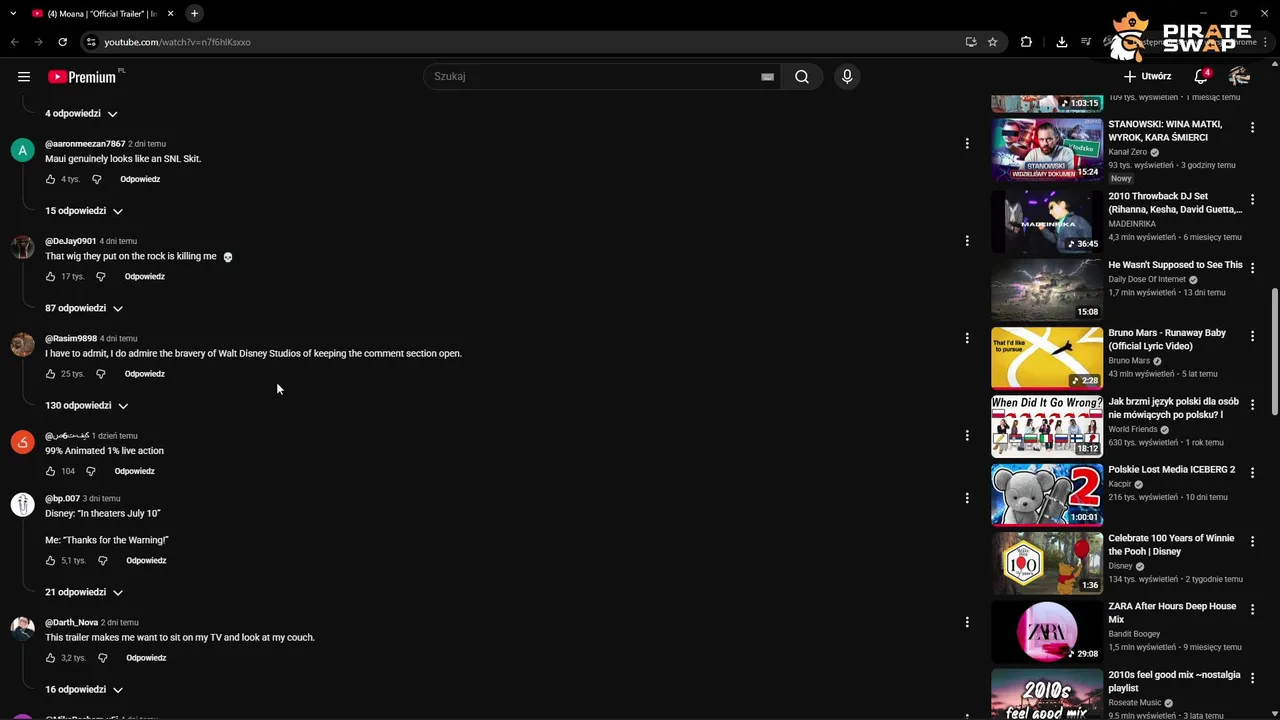Open Winnie the Pooh 100 Years thumbnail
The image size is (1280, 720).
[1047, 563]
